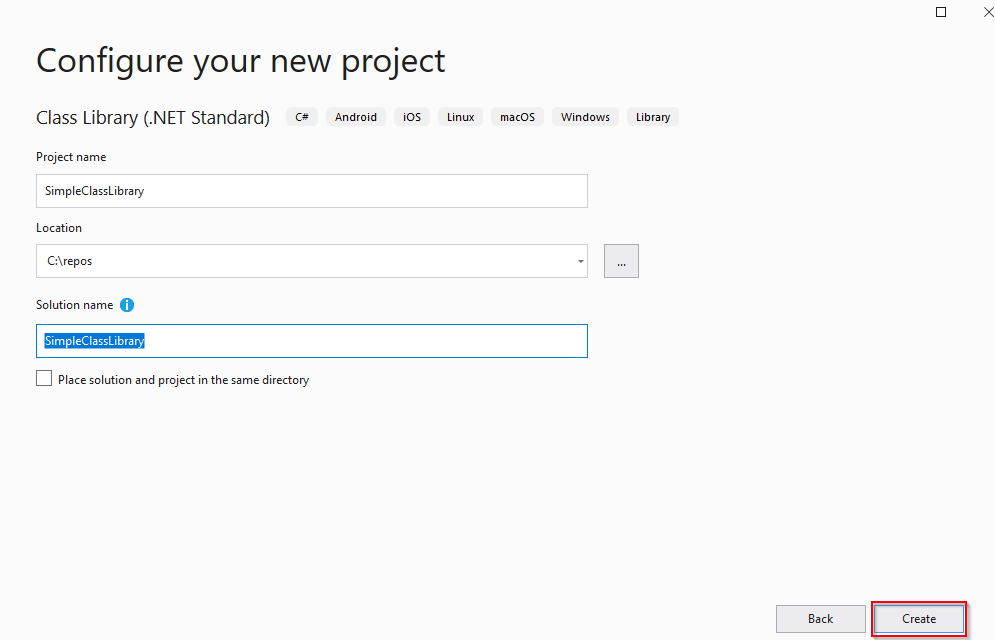Click the info icon beside Solution name
The height and width of the screenshot is (640, 995).
126,304
